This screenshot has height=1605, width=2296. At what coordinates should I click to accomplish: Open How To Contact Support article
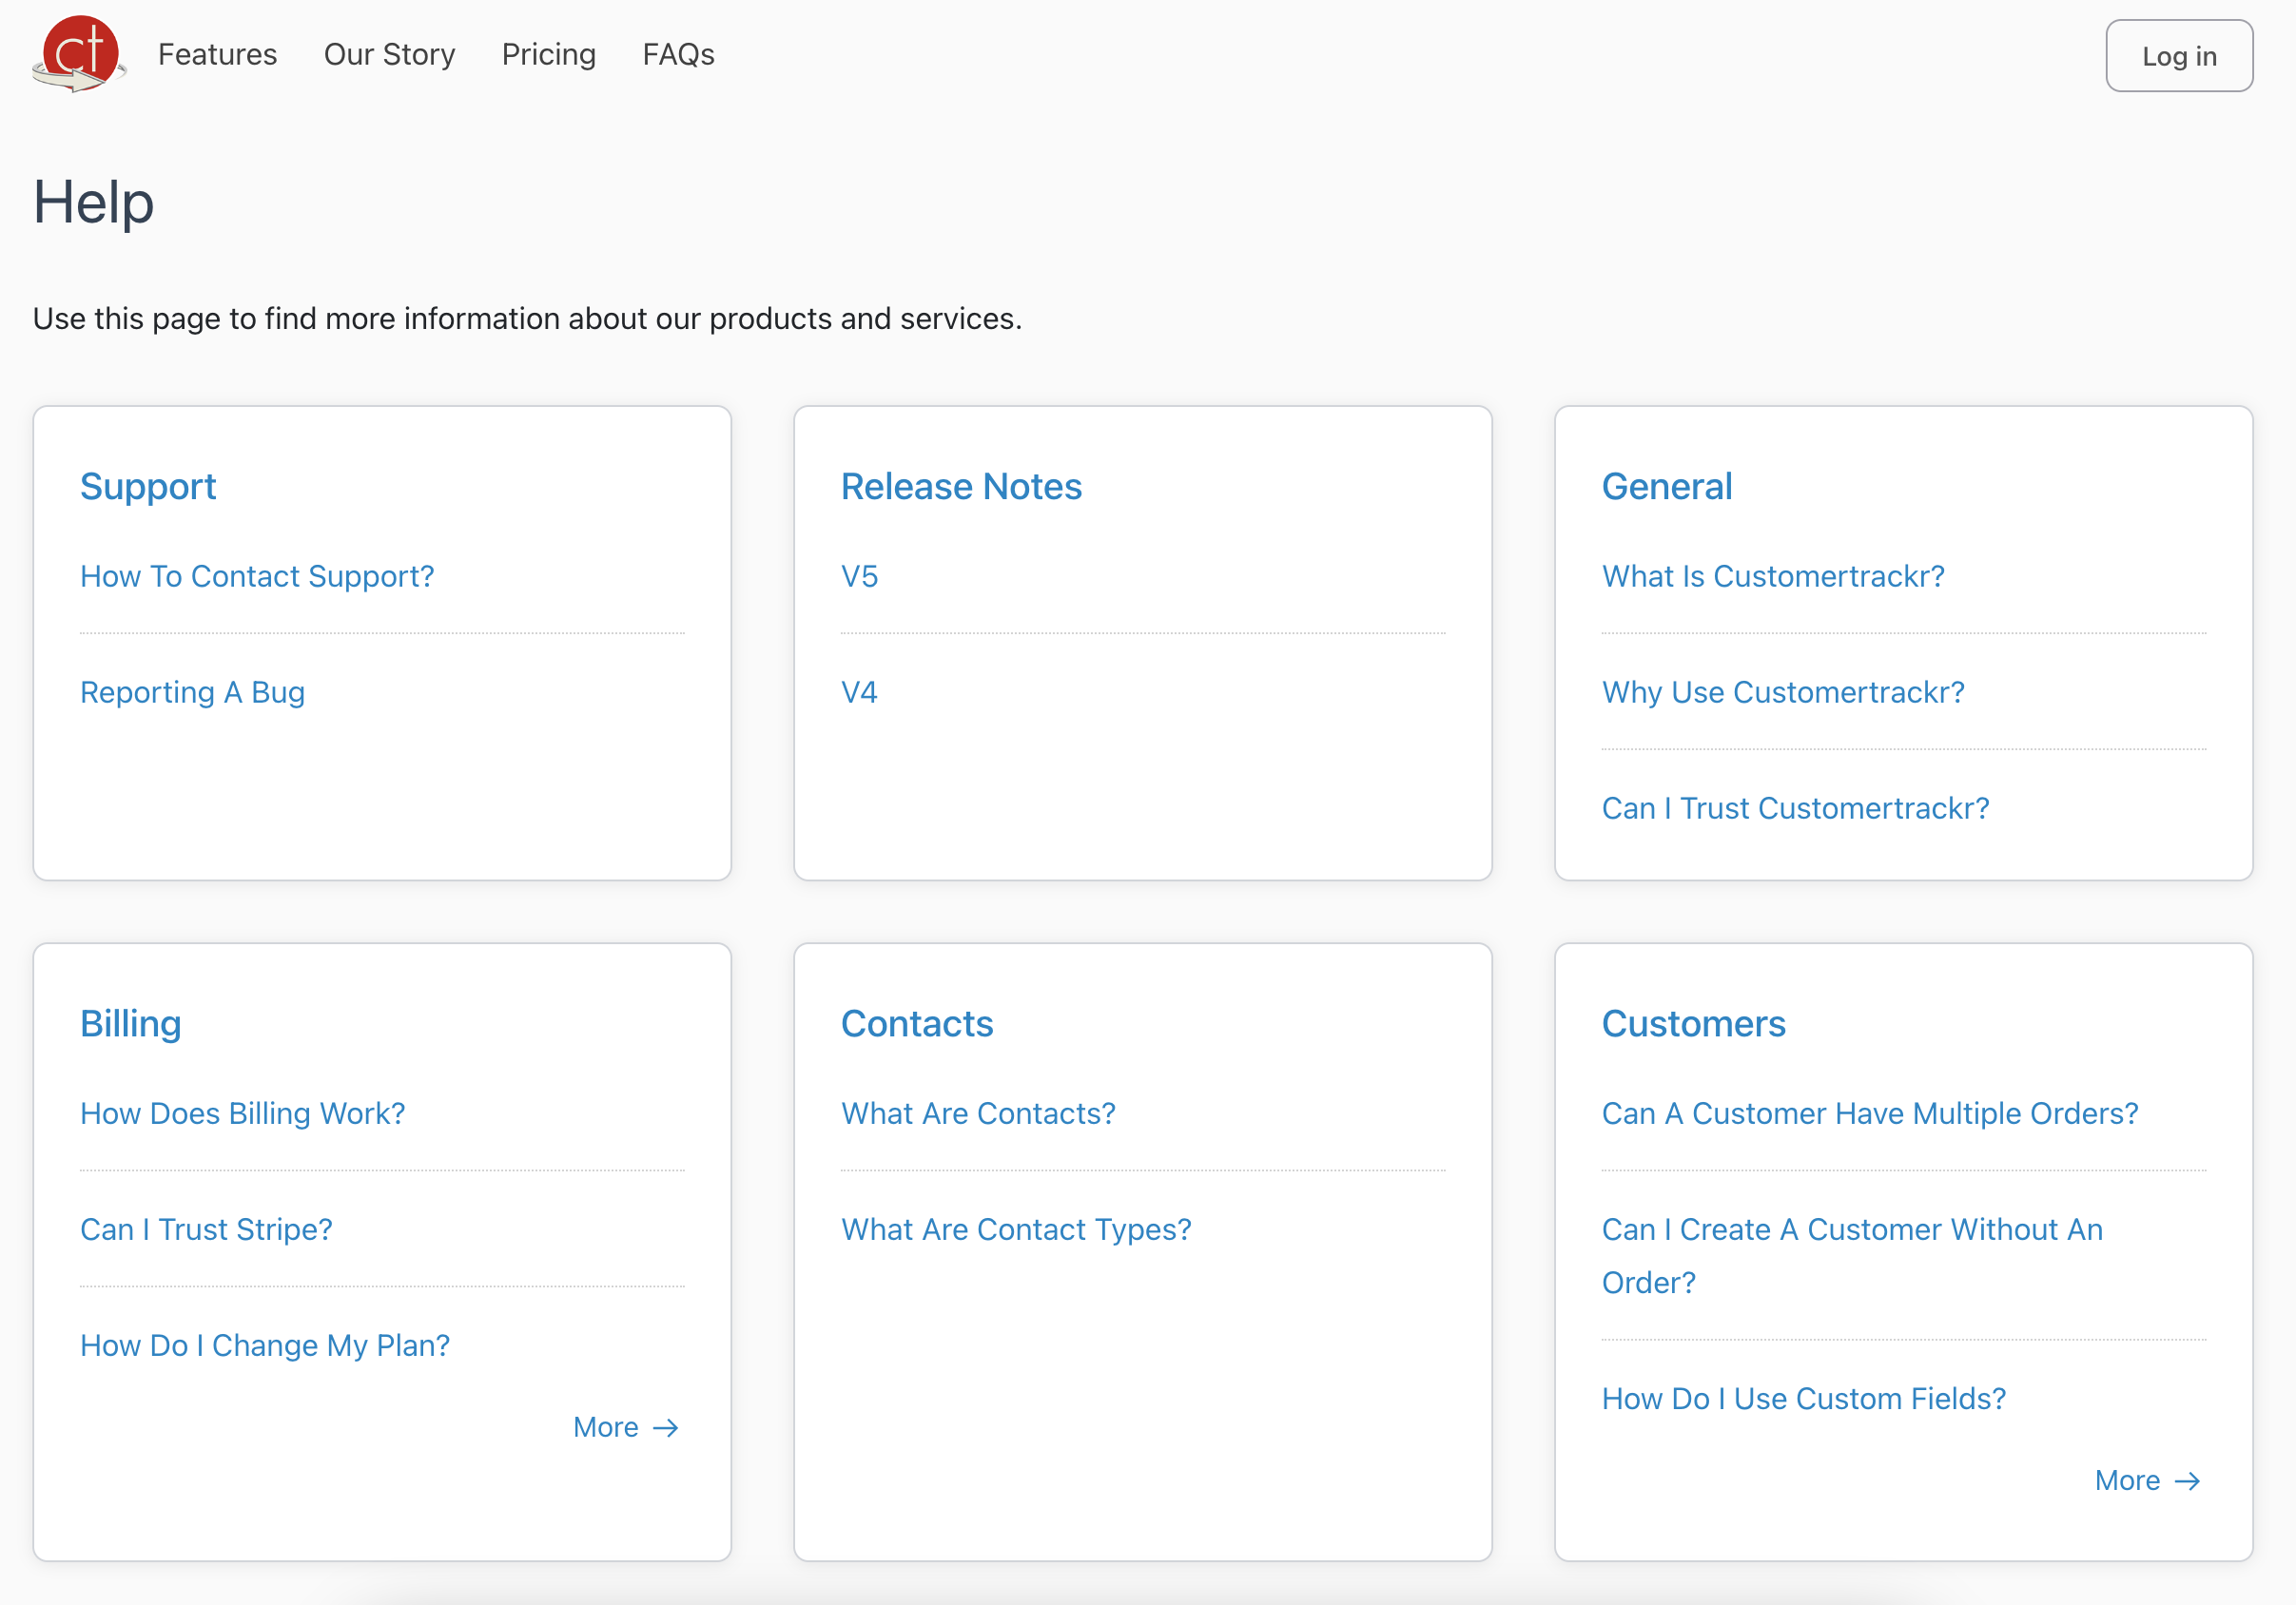(257, 576)
